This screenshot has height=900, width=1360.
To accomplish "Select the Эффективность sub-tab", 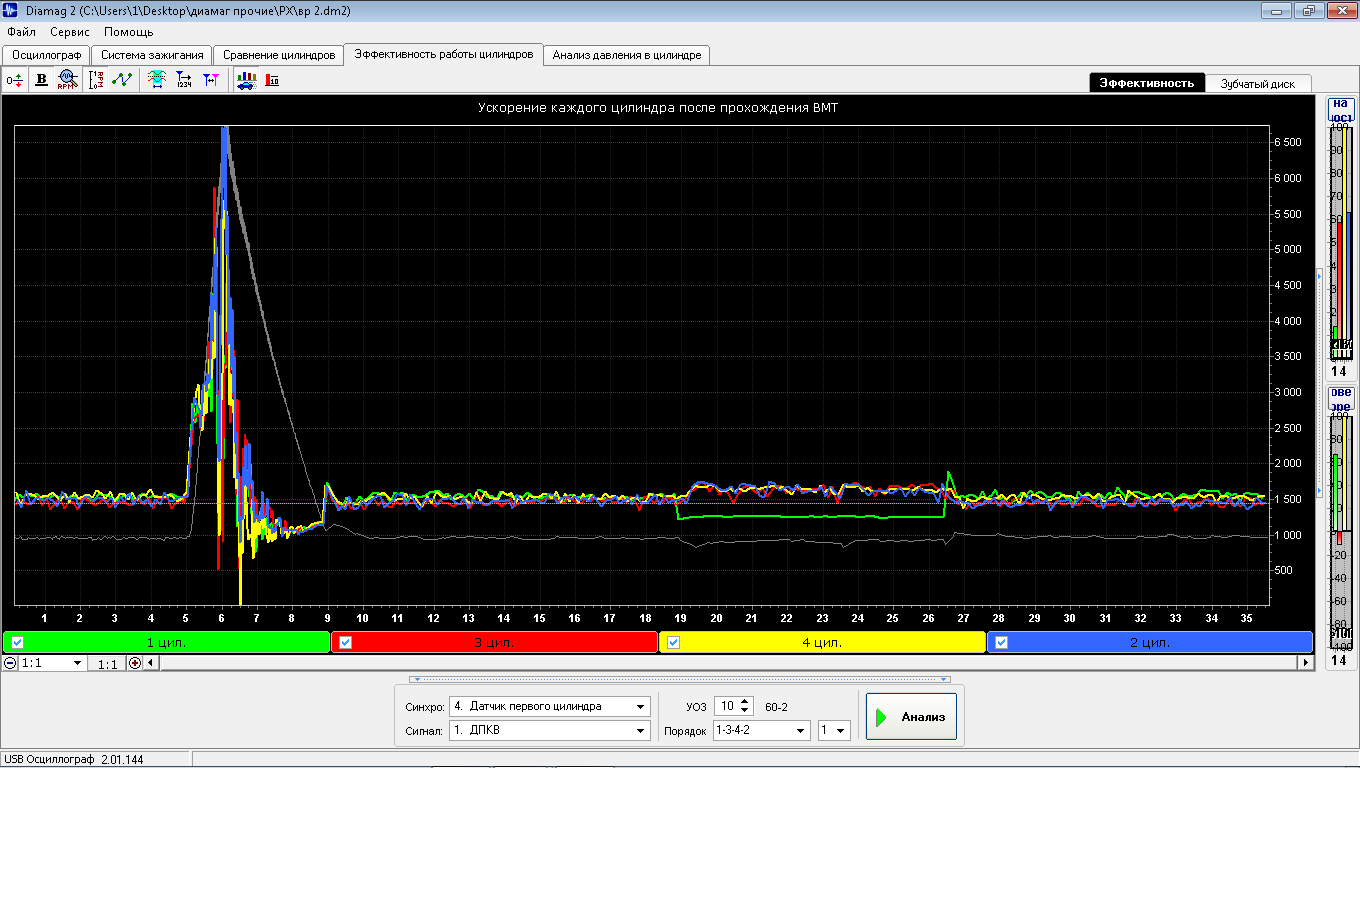I will click(x=1147, y=83).
